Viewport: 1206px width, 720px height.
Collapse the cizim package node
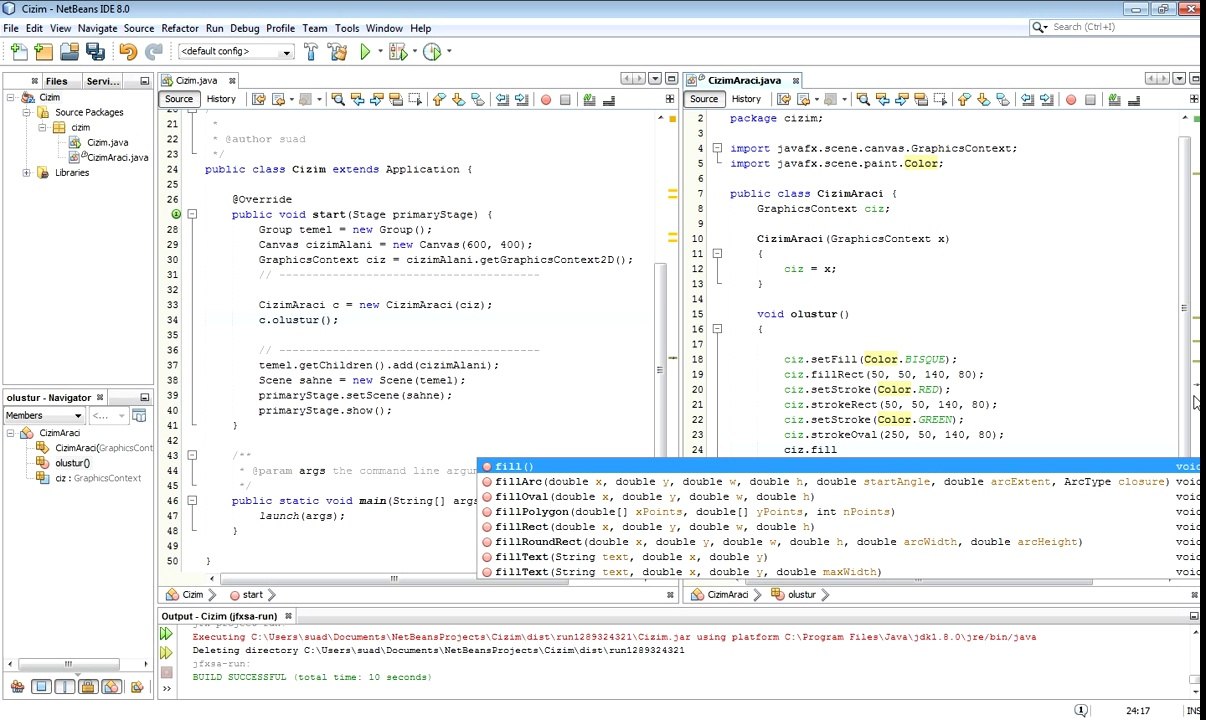42,127
